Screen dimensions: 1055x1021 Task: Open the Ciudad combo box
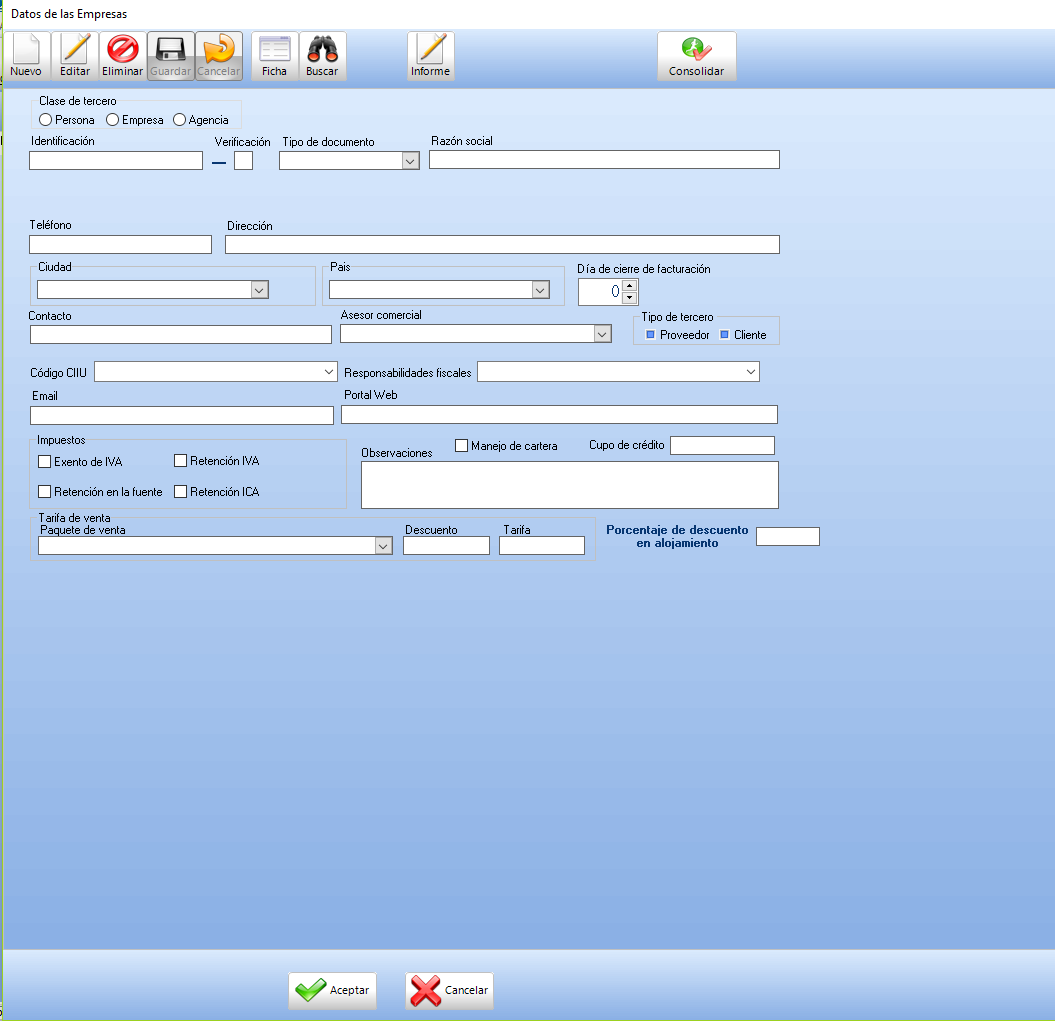[259, 290]
